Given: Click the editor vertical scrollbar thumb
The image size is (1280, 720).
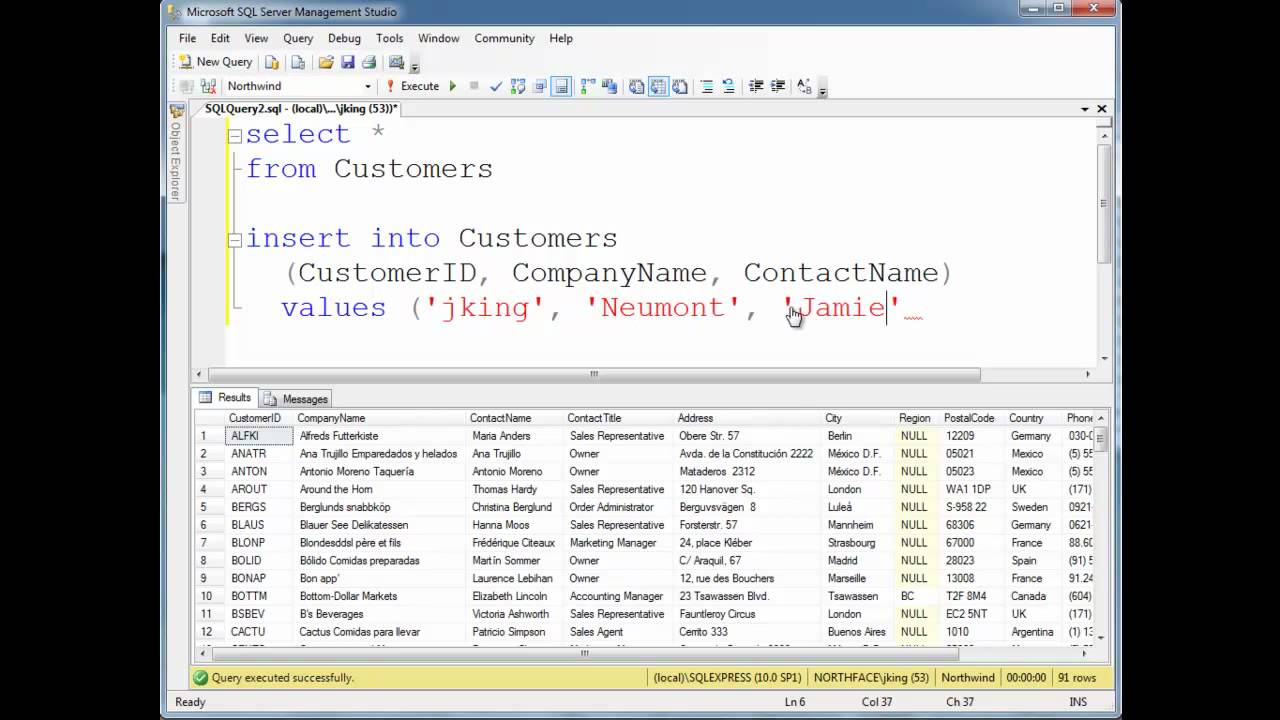Looking at the screenshot, I should (x=1104, y=204).
